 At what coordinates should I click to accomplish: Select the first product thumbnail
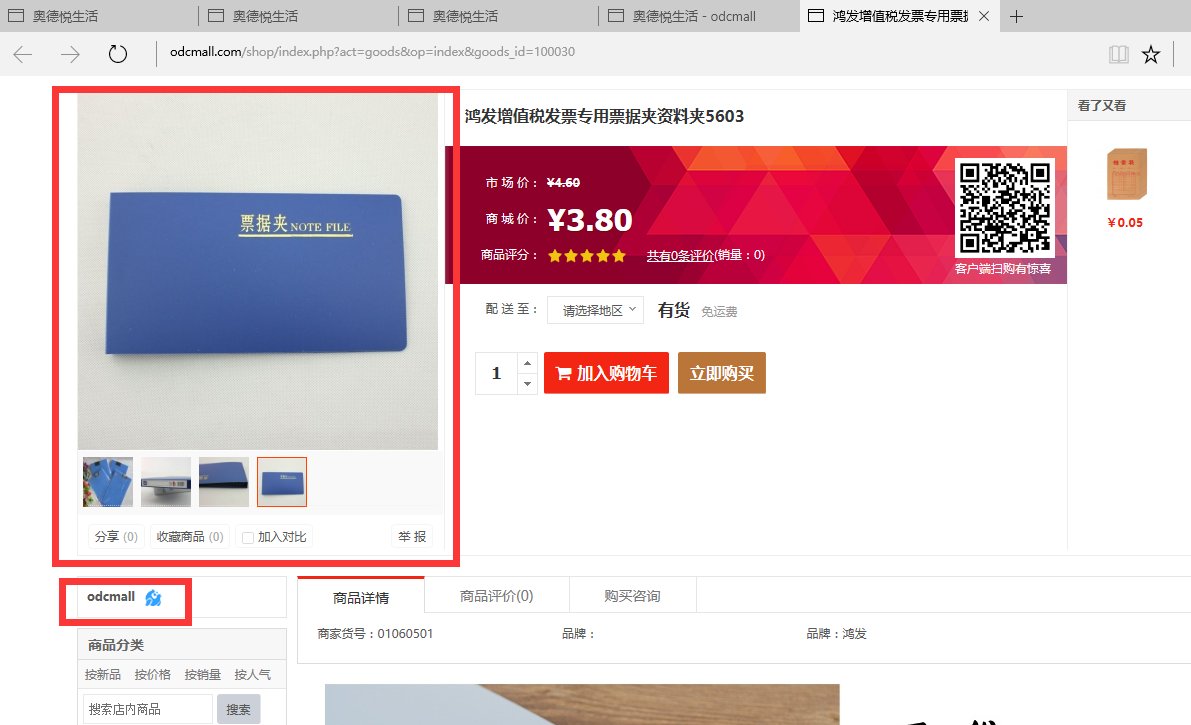108,482
